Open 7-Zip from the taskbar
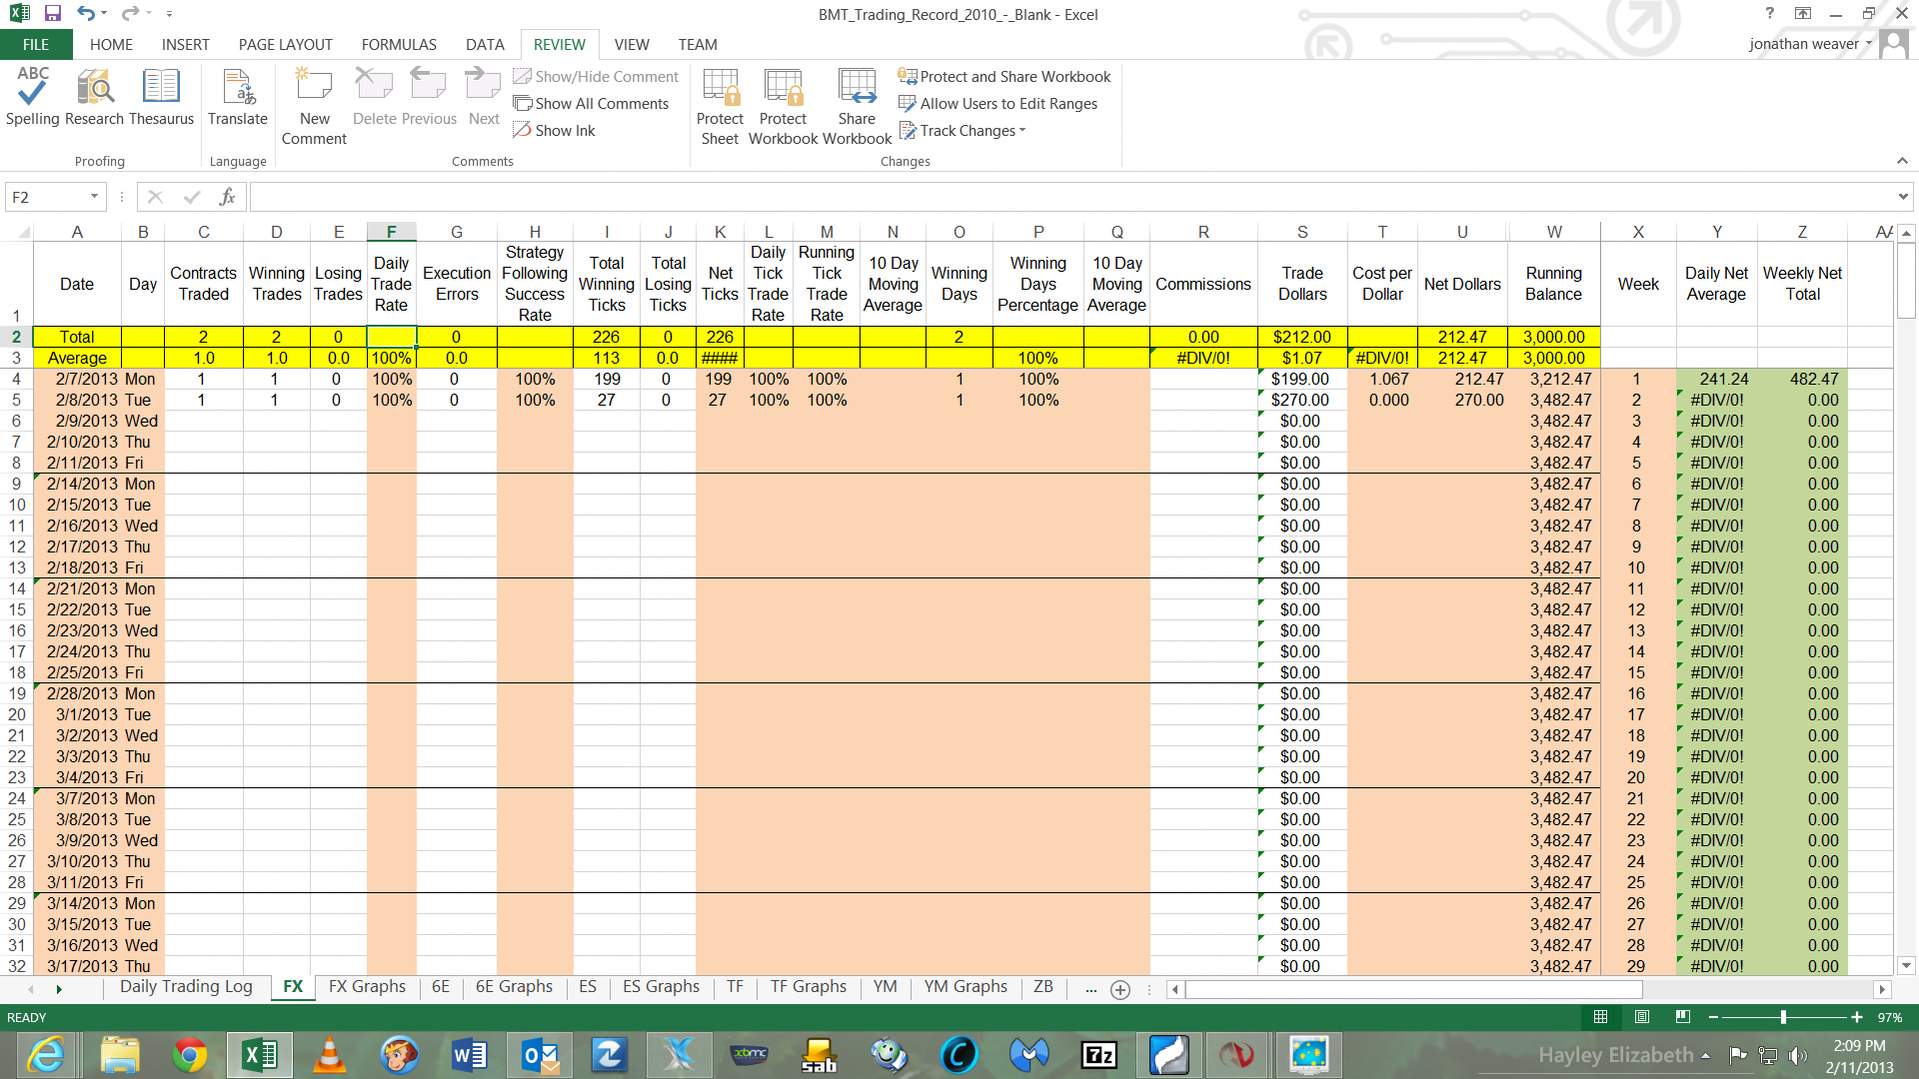Image resolution: width=1919 pixels, height=1079 pixels. pyautogui.click(x=1099, y=1055)
